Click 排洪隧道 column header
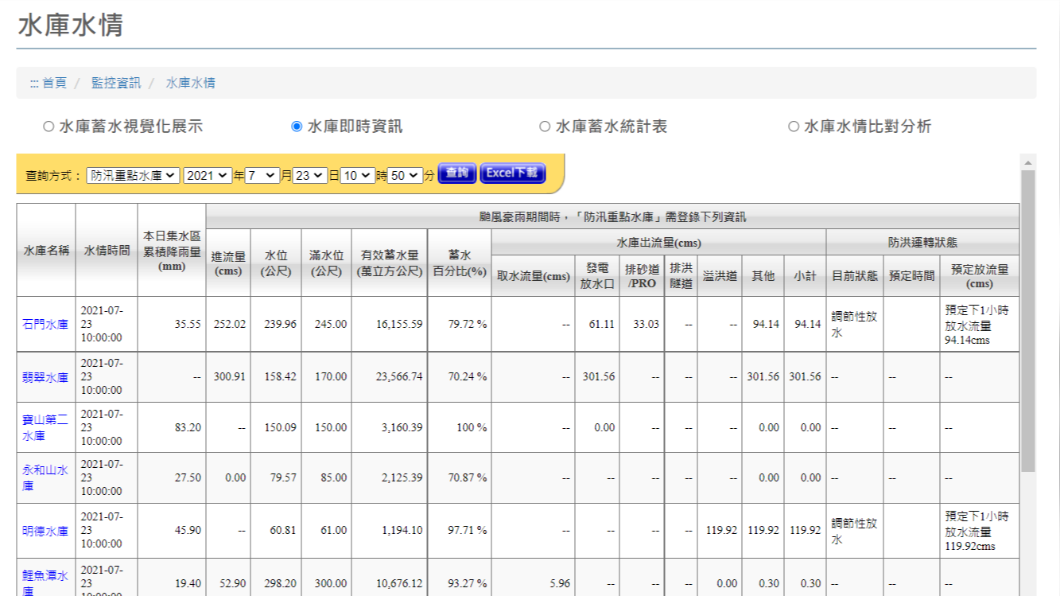 point(681,276)
